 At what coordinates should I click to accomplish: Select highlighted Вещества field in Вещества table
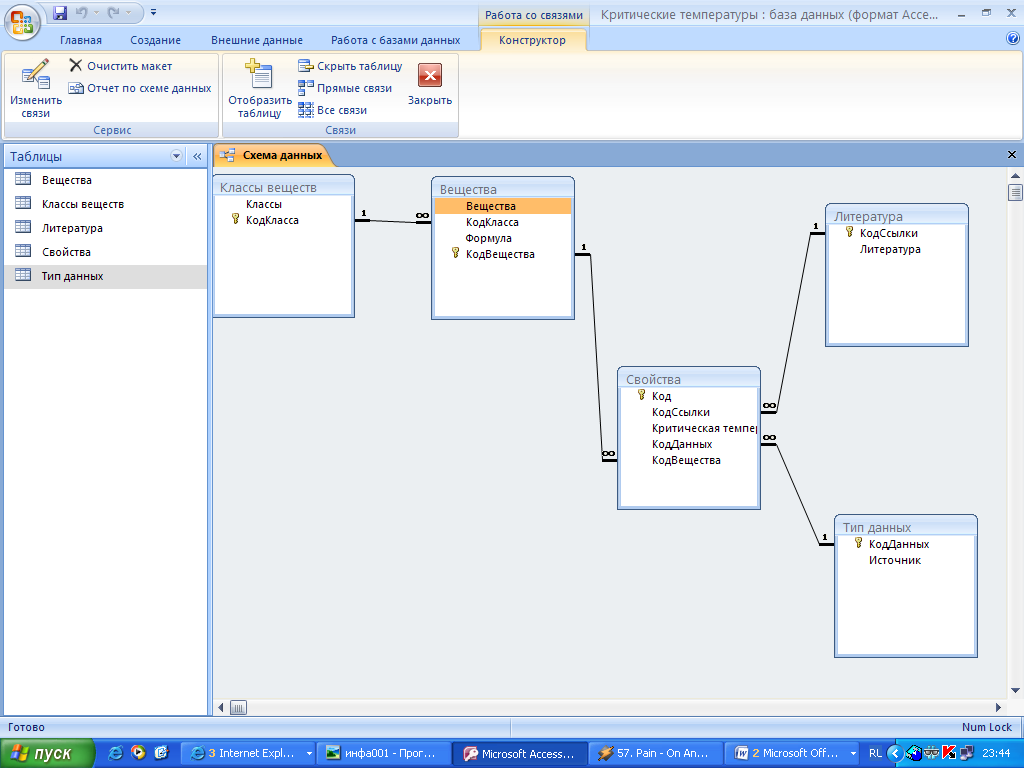502,206
